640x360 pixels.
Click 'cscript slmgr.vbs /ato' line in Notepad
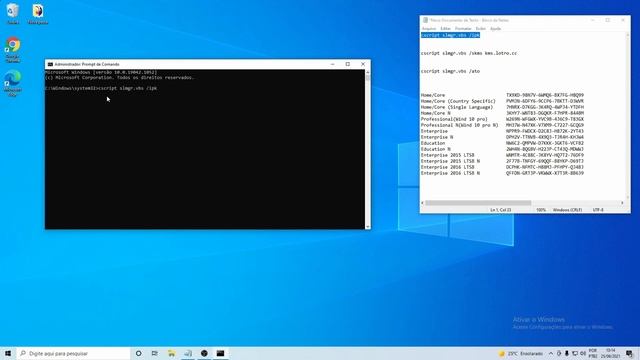tap(450, 71)
